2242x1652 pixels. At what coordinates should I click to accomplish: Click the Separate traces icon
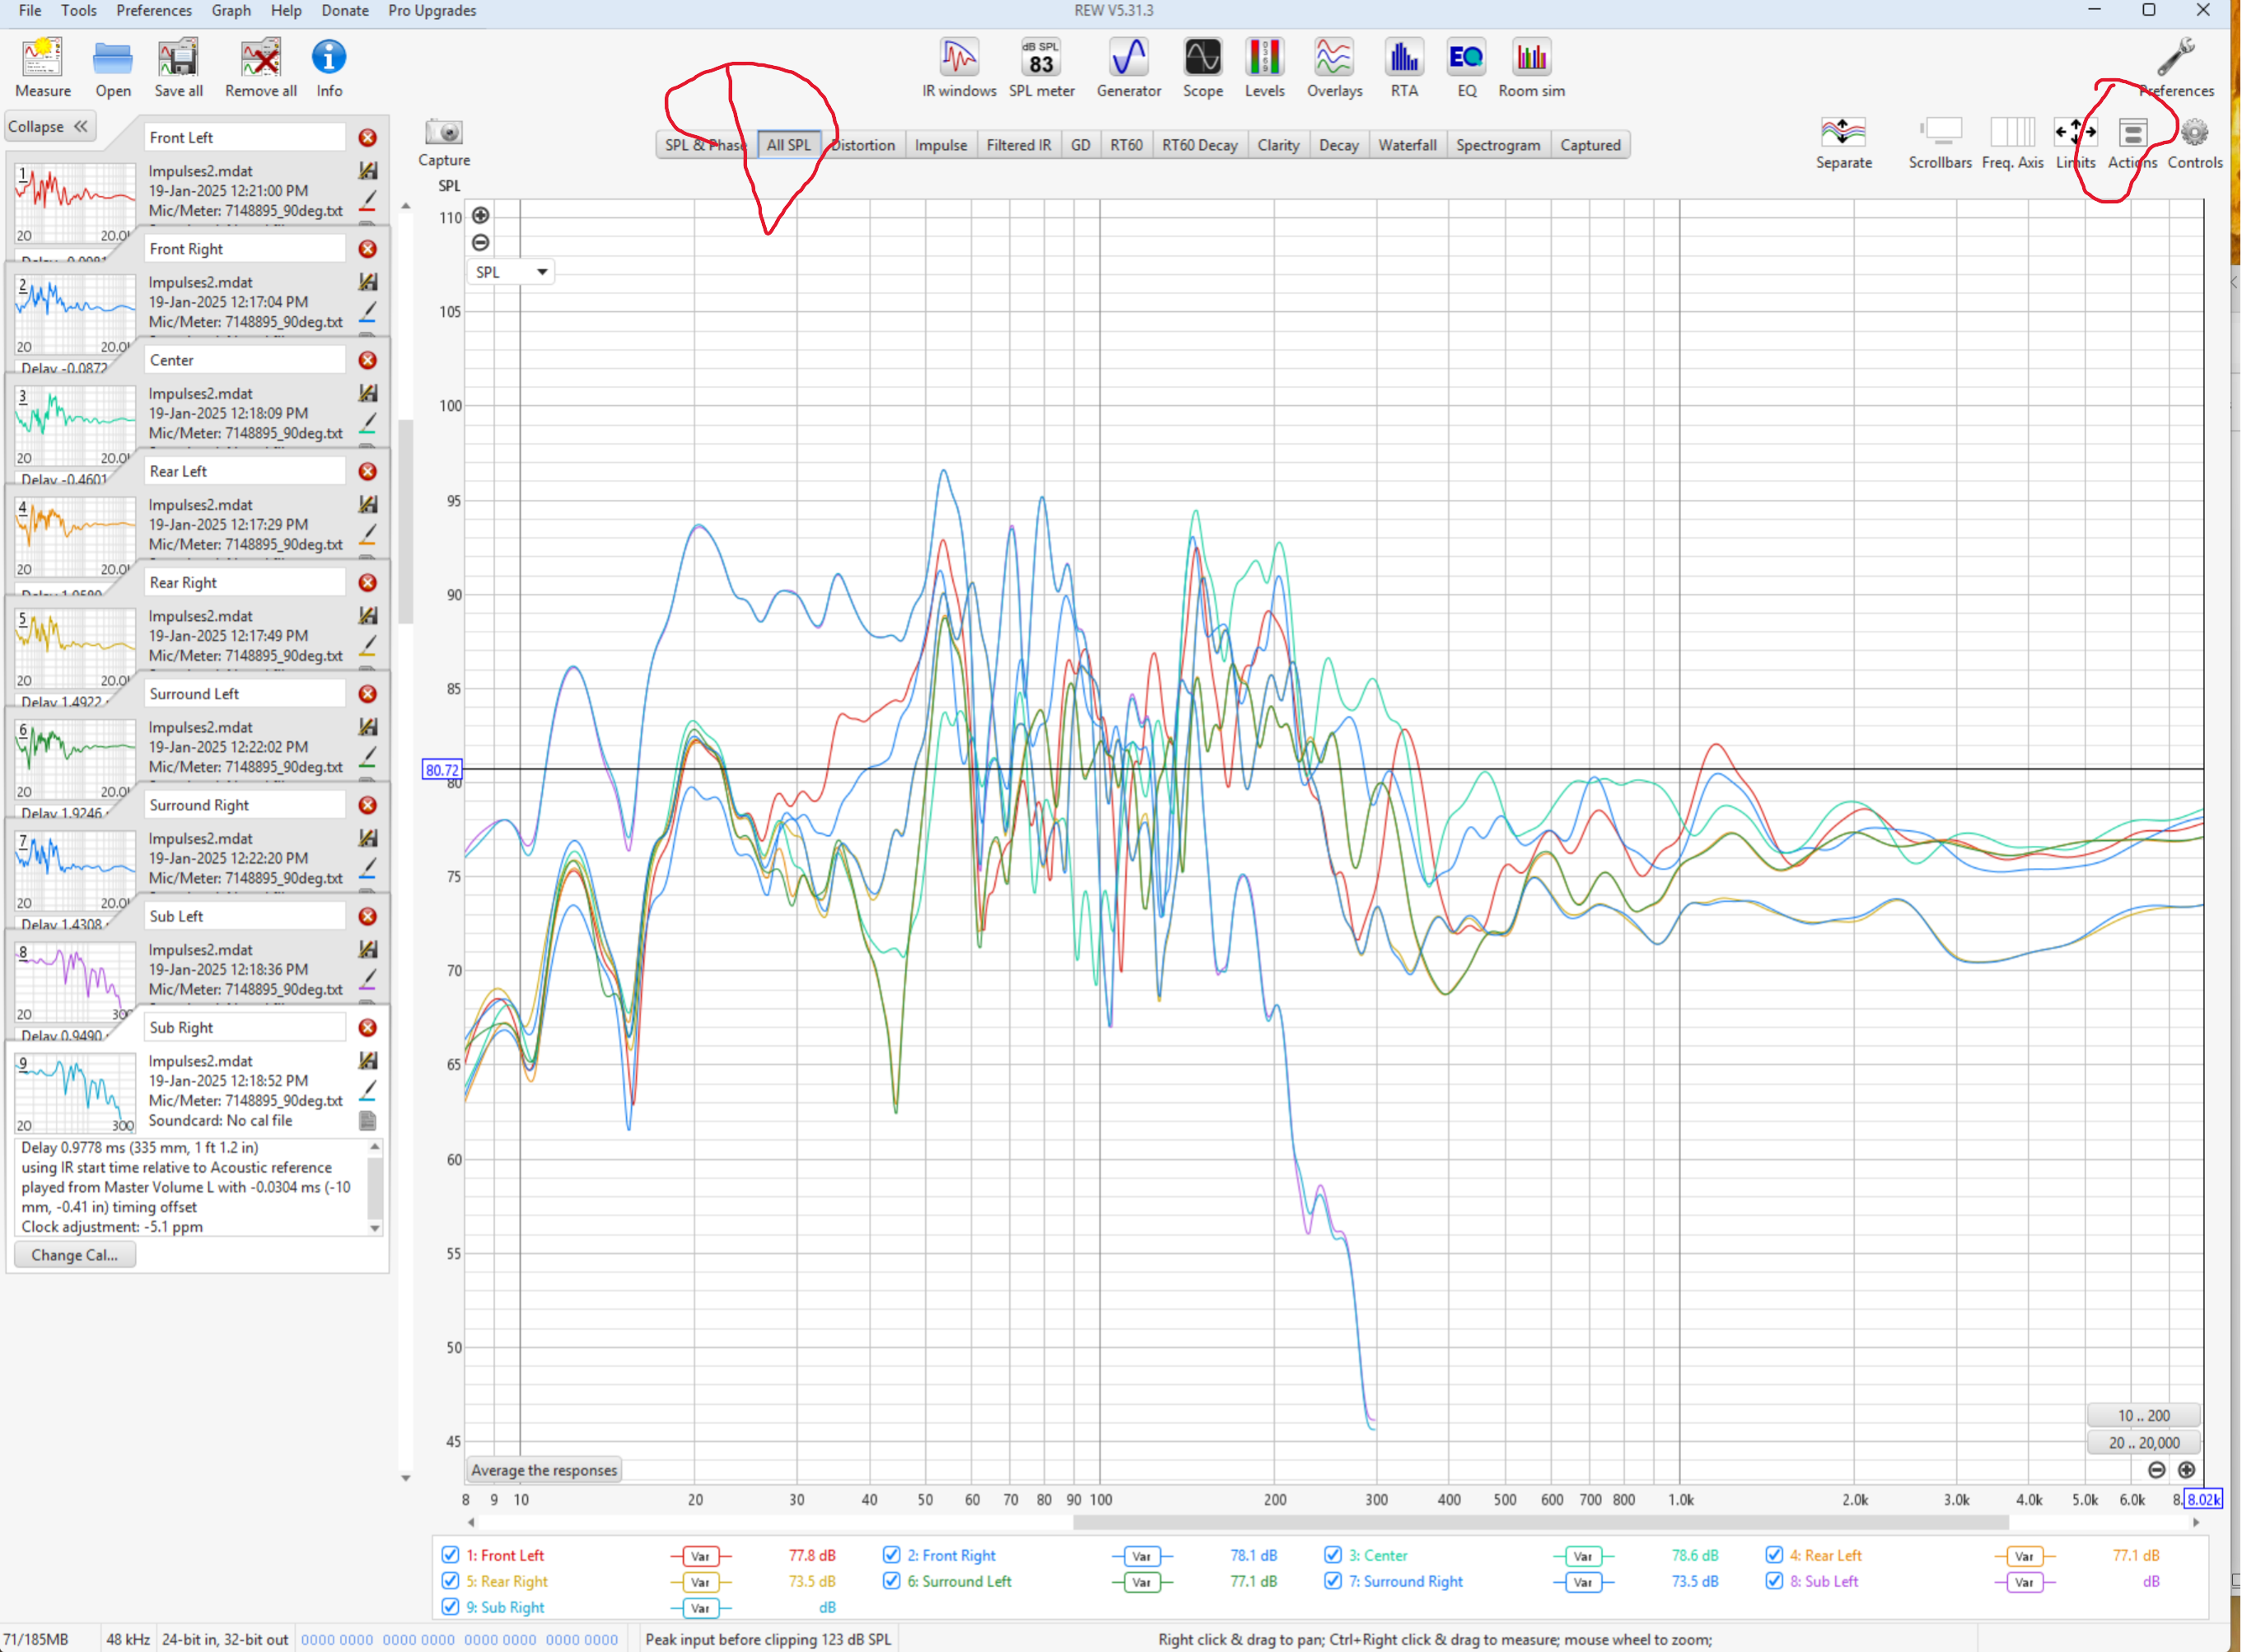(x=1843, y=132)
